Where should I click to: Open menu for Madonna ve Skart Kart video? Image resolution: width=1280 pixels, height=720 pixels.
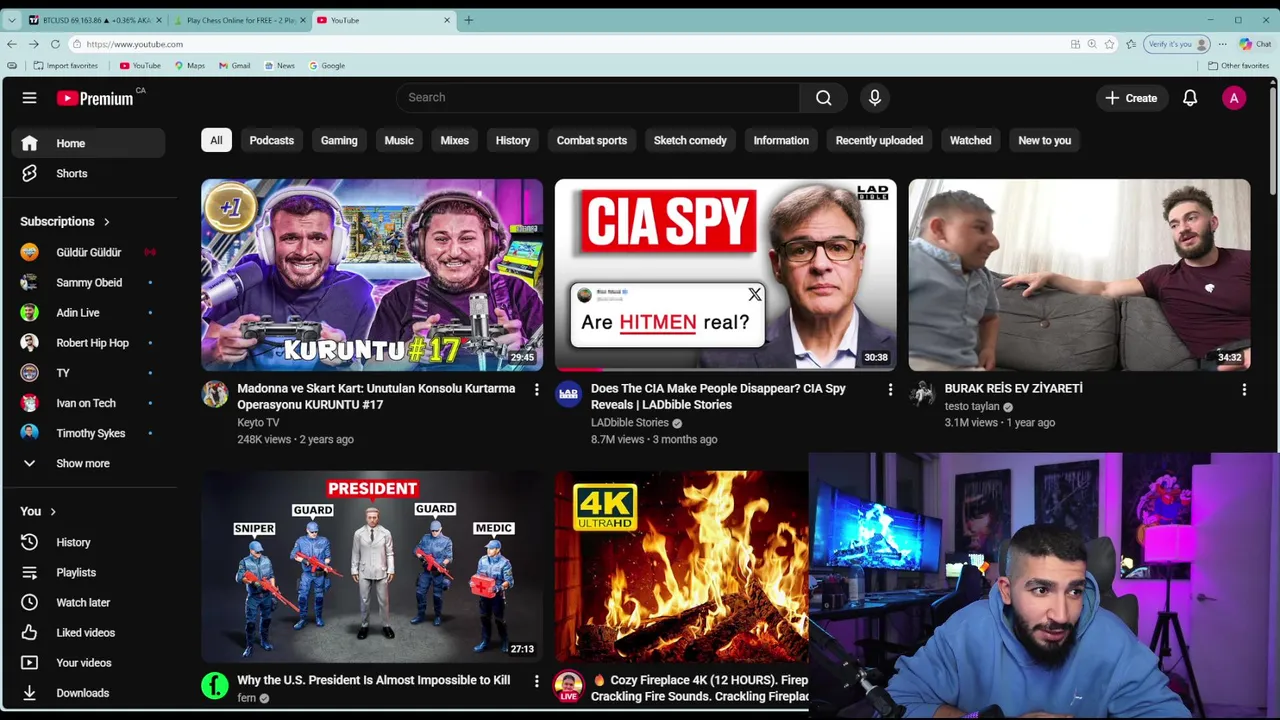click(536, 389)
